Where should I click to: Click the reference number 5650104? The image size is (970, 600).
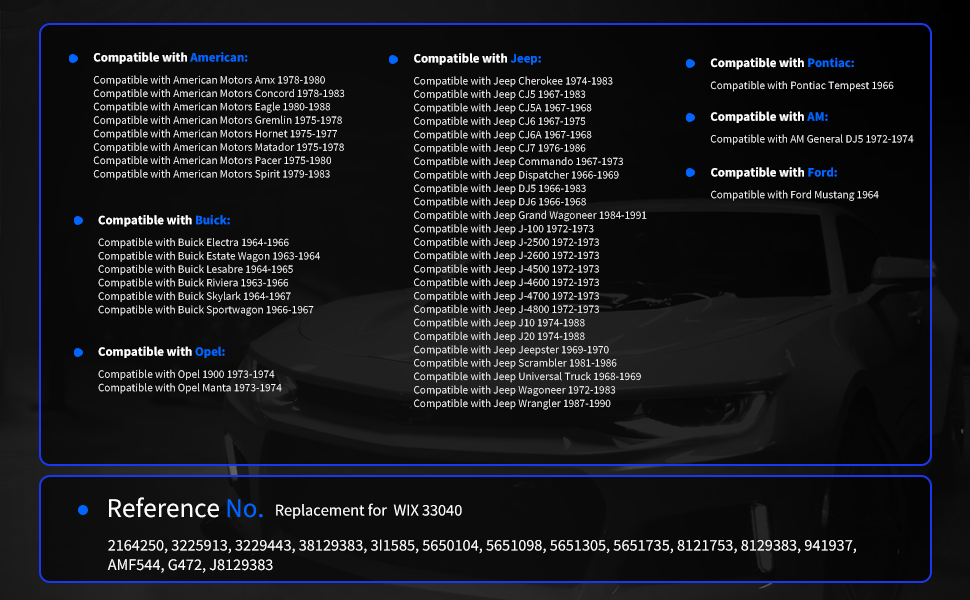pos(450,546)
